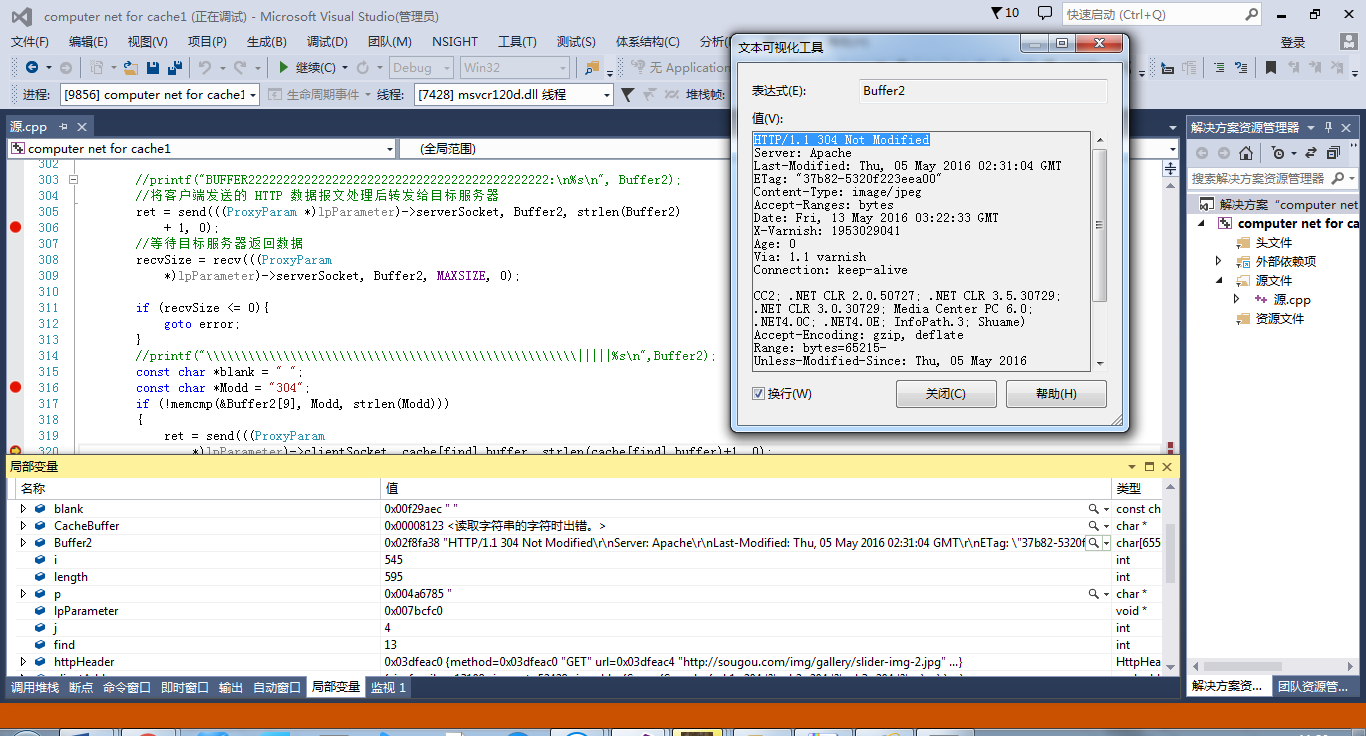
Task: Switch to the 团队资源管理器 tab
Action: coord(1314,687)
